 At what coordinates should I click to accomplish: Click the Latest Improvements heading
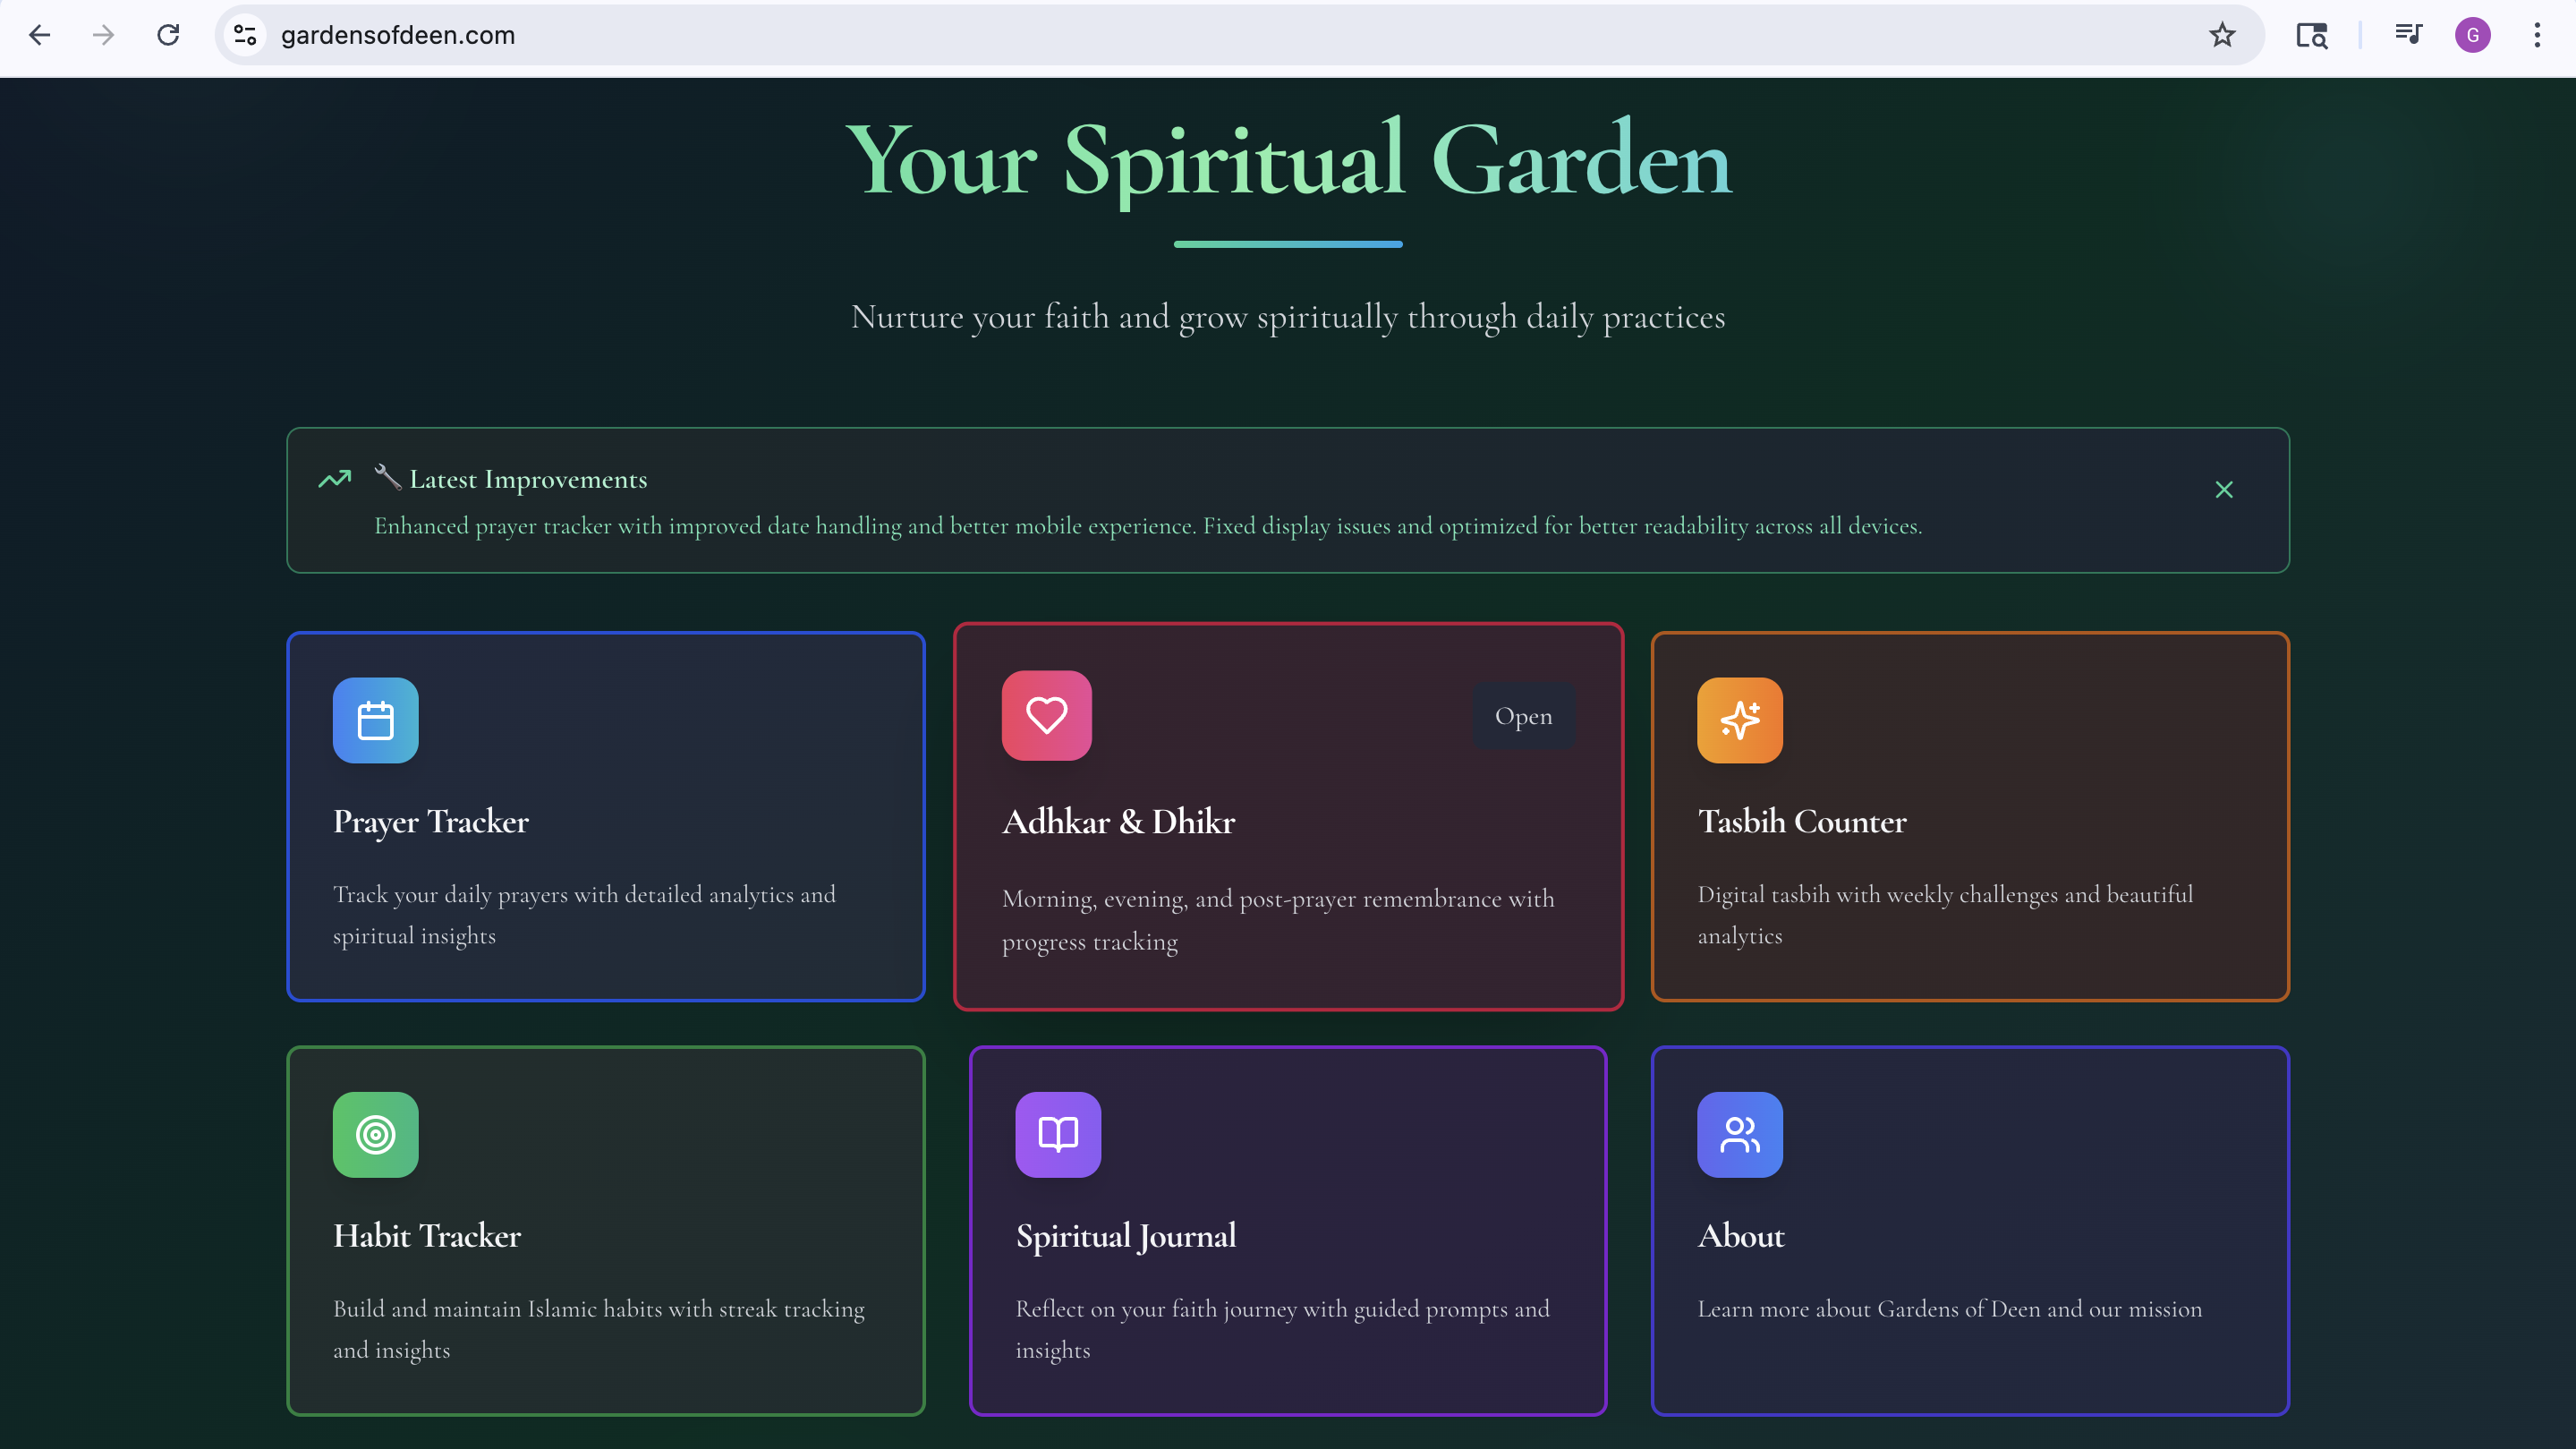(528, 480)
